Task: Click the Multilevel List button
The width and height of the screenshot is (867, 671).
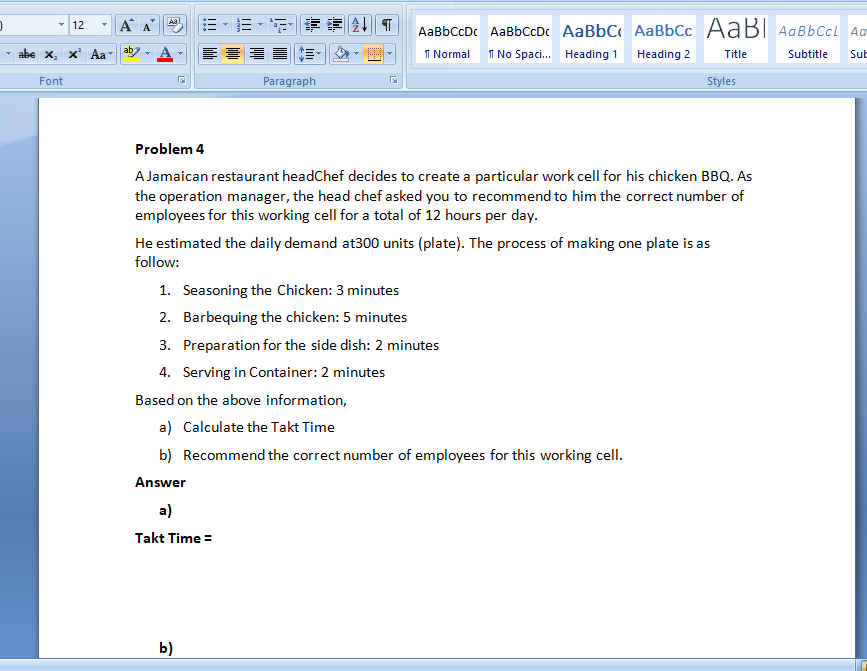Action: point(281,25)
